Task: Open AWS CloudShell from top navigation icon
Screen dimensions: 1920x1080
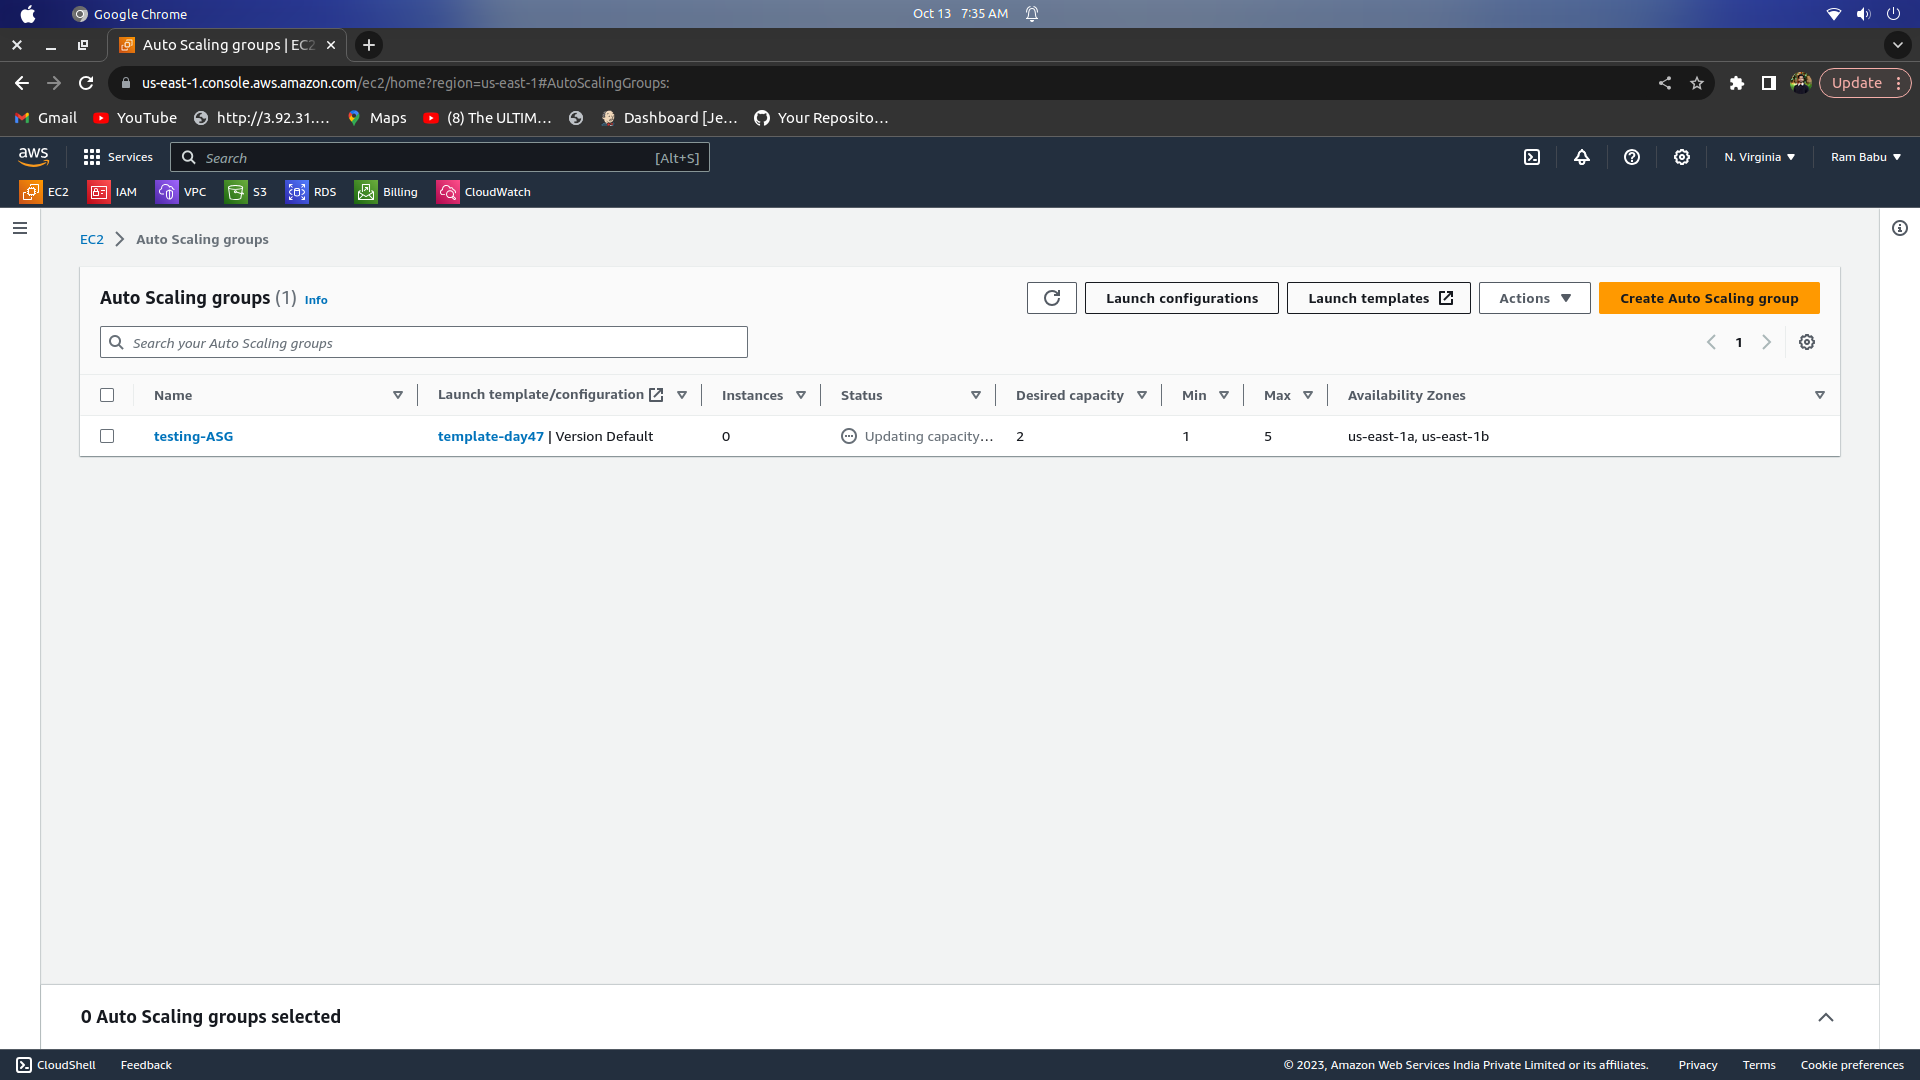Action: pos(1532,157)
